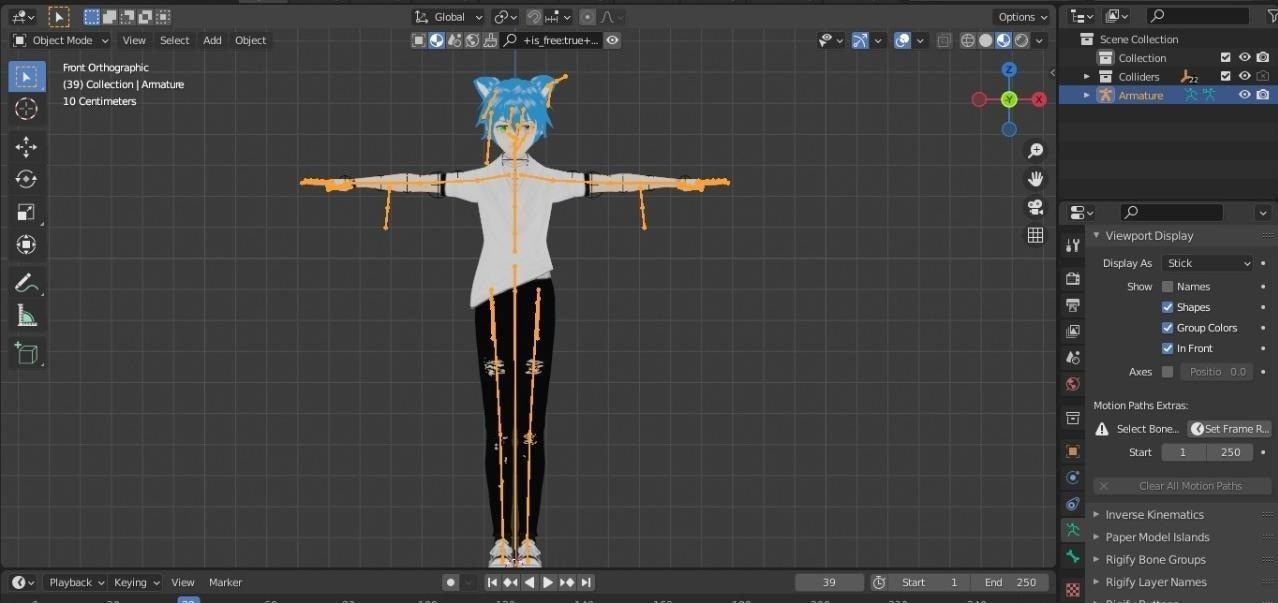Choose the Move tool

[x=27, y=147]
